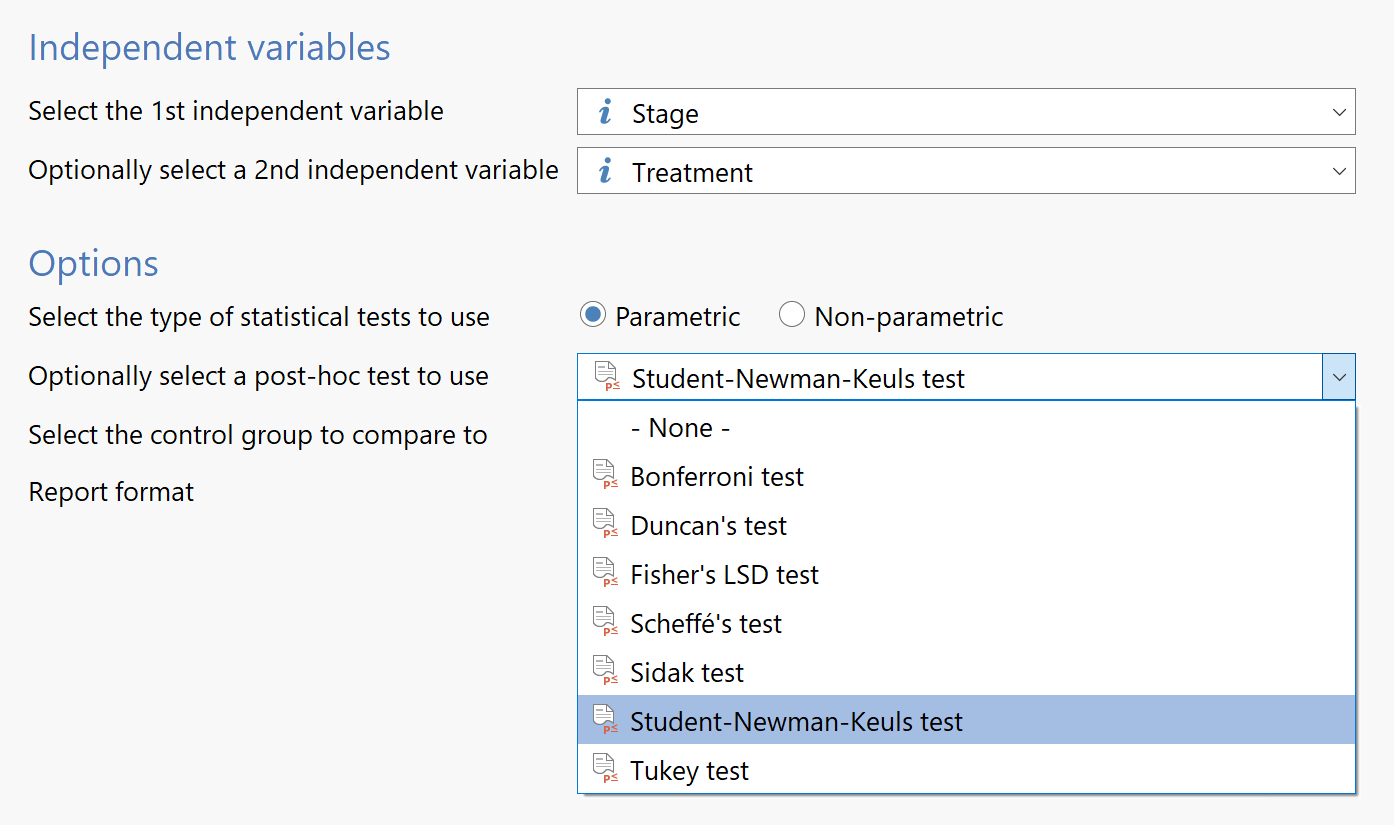Screen dimensions: 1394x825
Task: Click the Stage variable selection field
Action: click(966, 112)
